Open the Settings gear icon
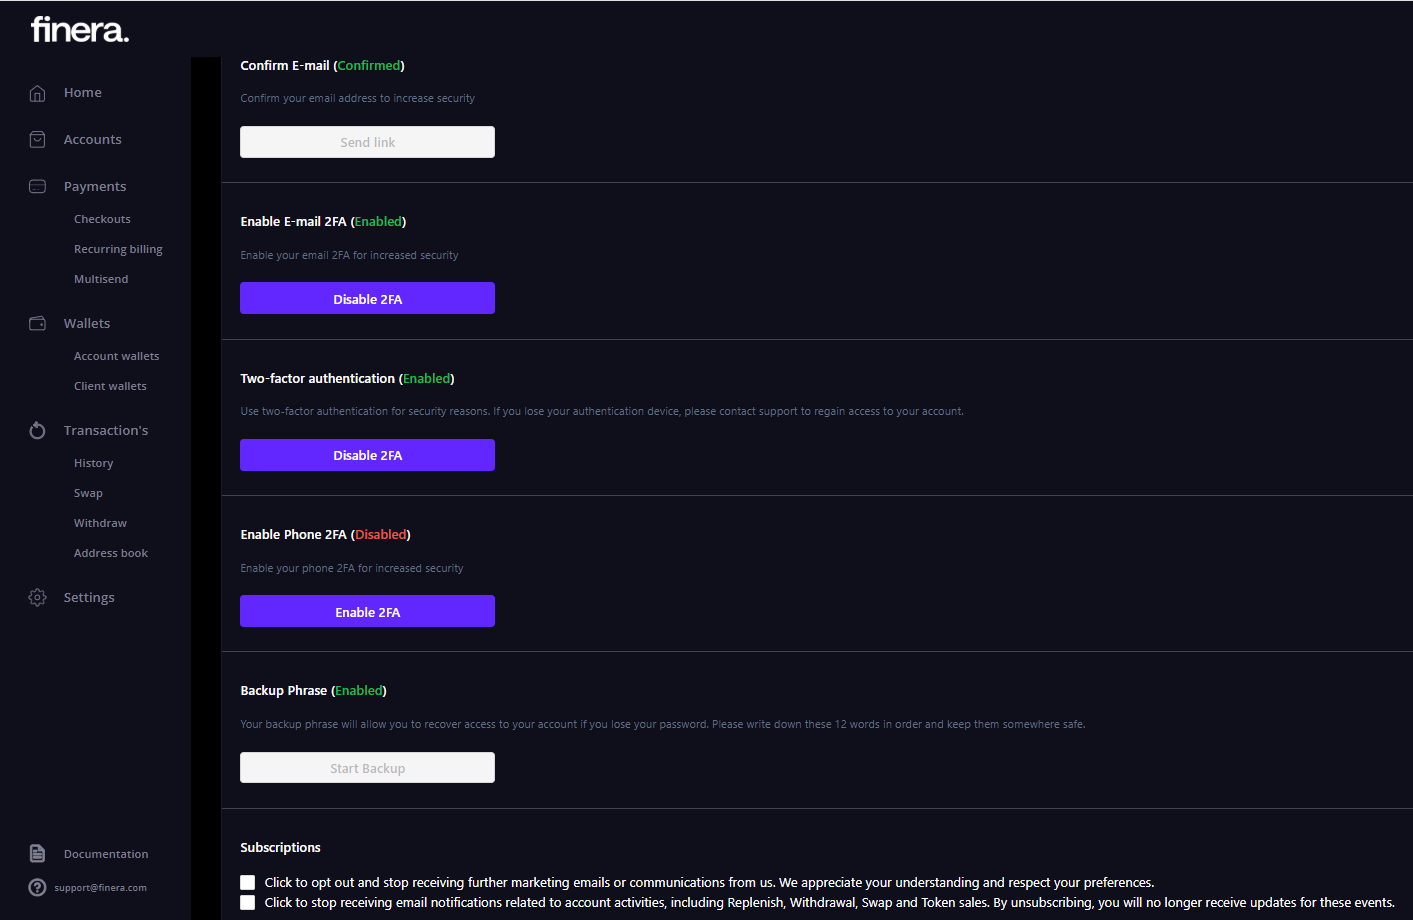1413x920 pixels. [x=38, y=598]
